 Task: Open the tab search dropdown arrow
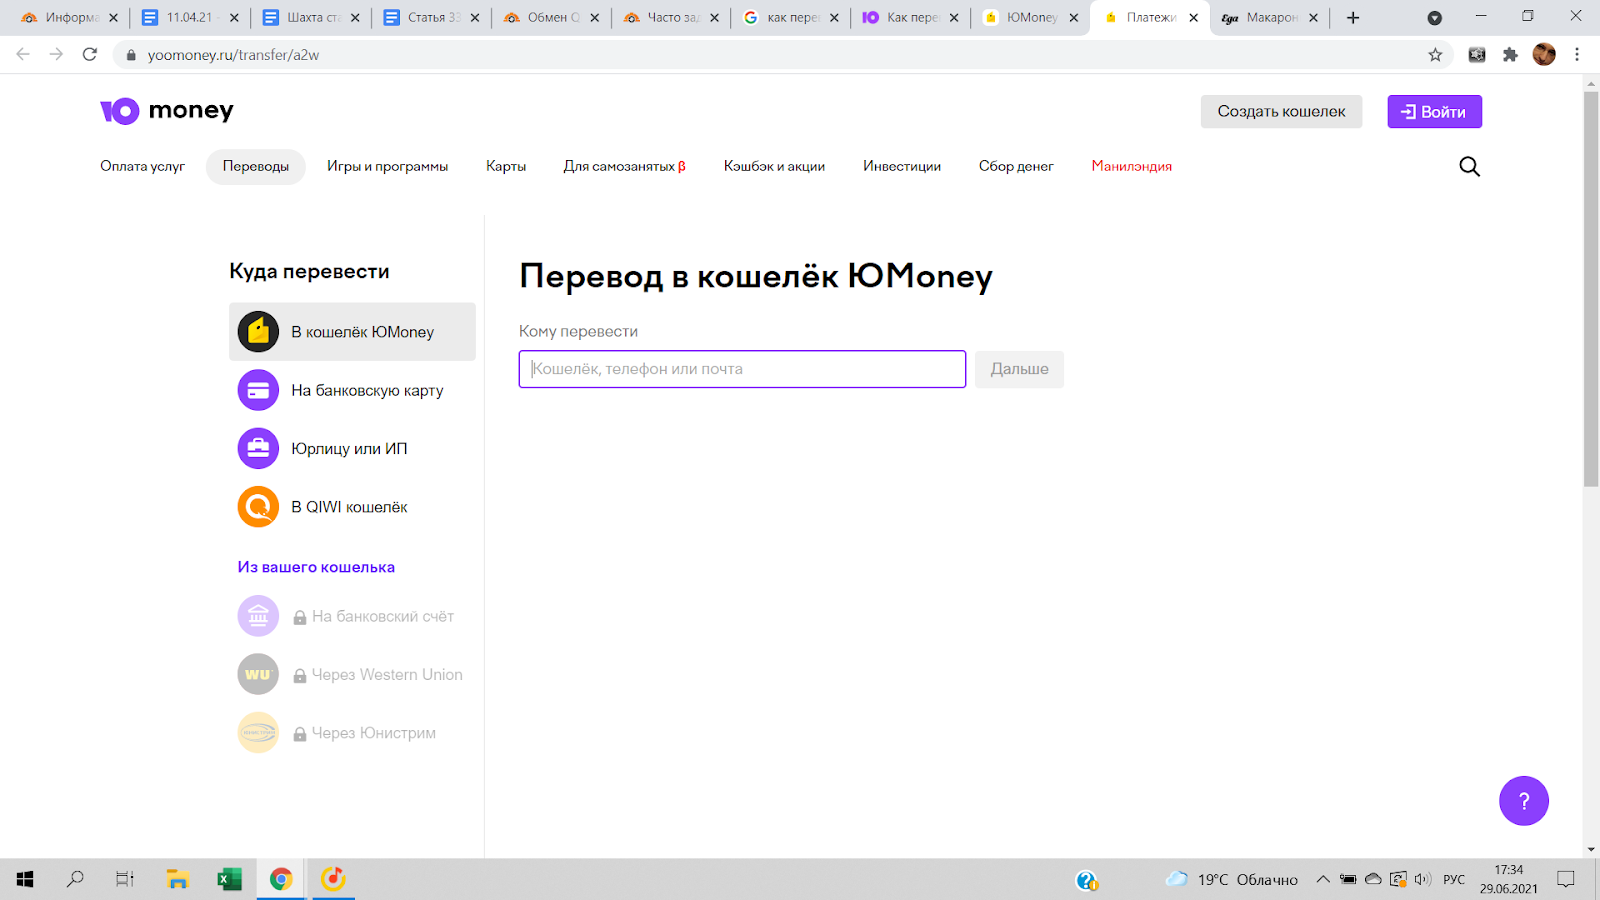(1434, 18)
